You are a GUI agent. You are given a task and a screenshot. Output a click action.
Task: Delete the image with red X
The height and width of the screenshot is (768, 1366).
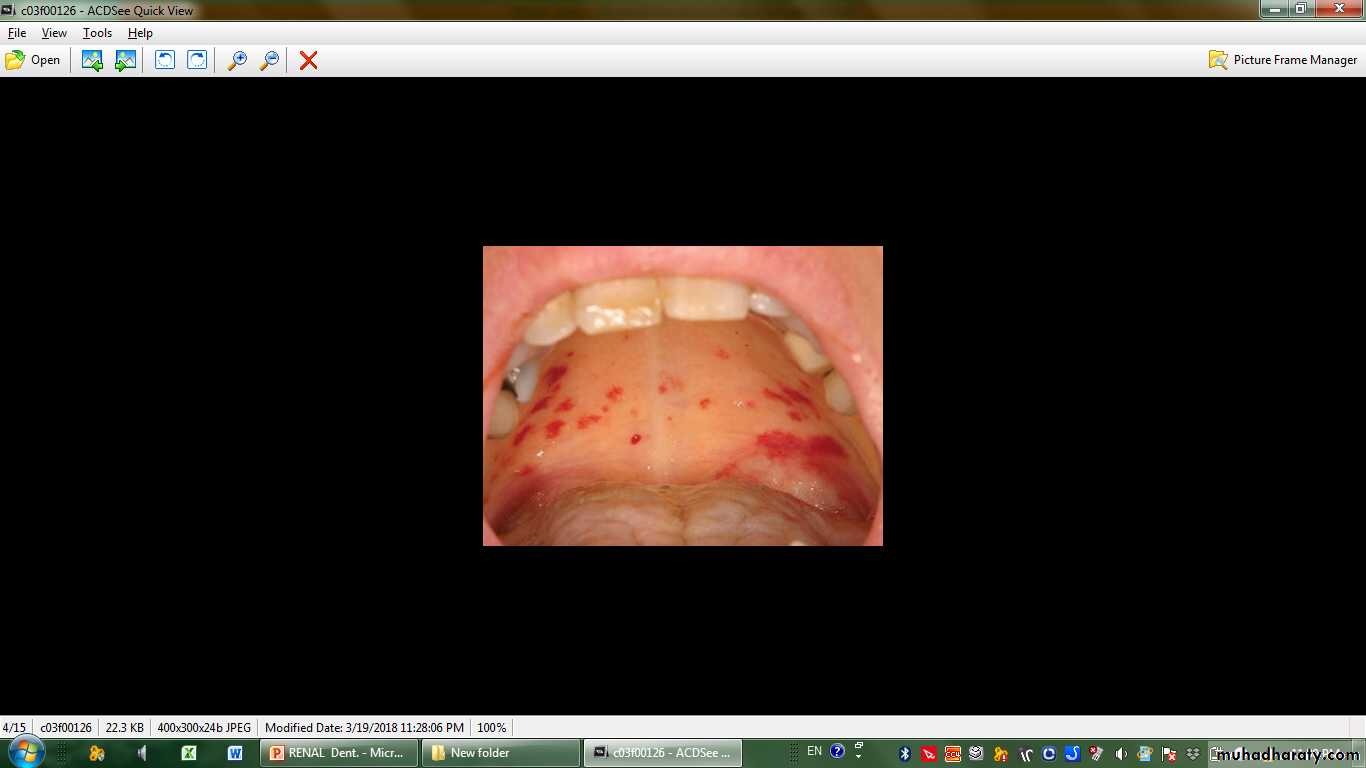(x=309, y=60)
